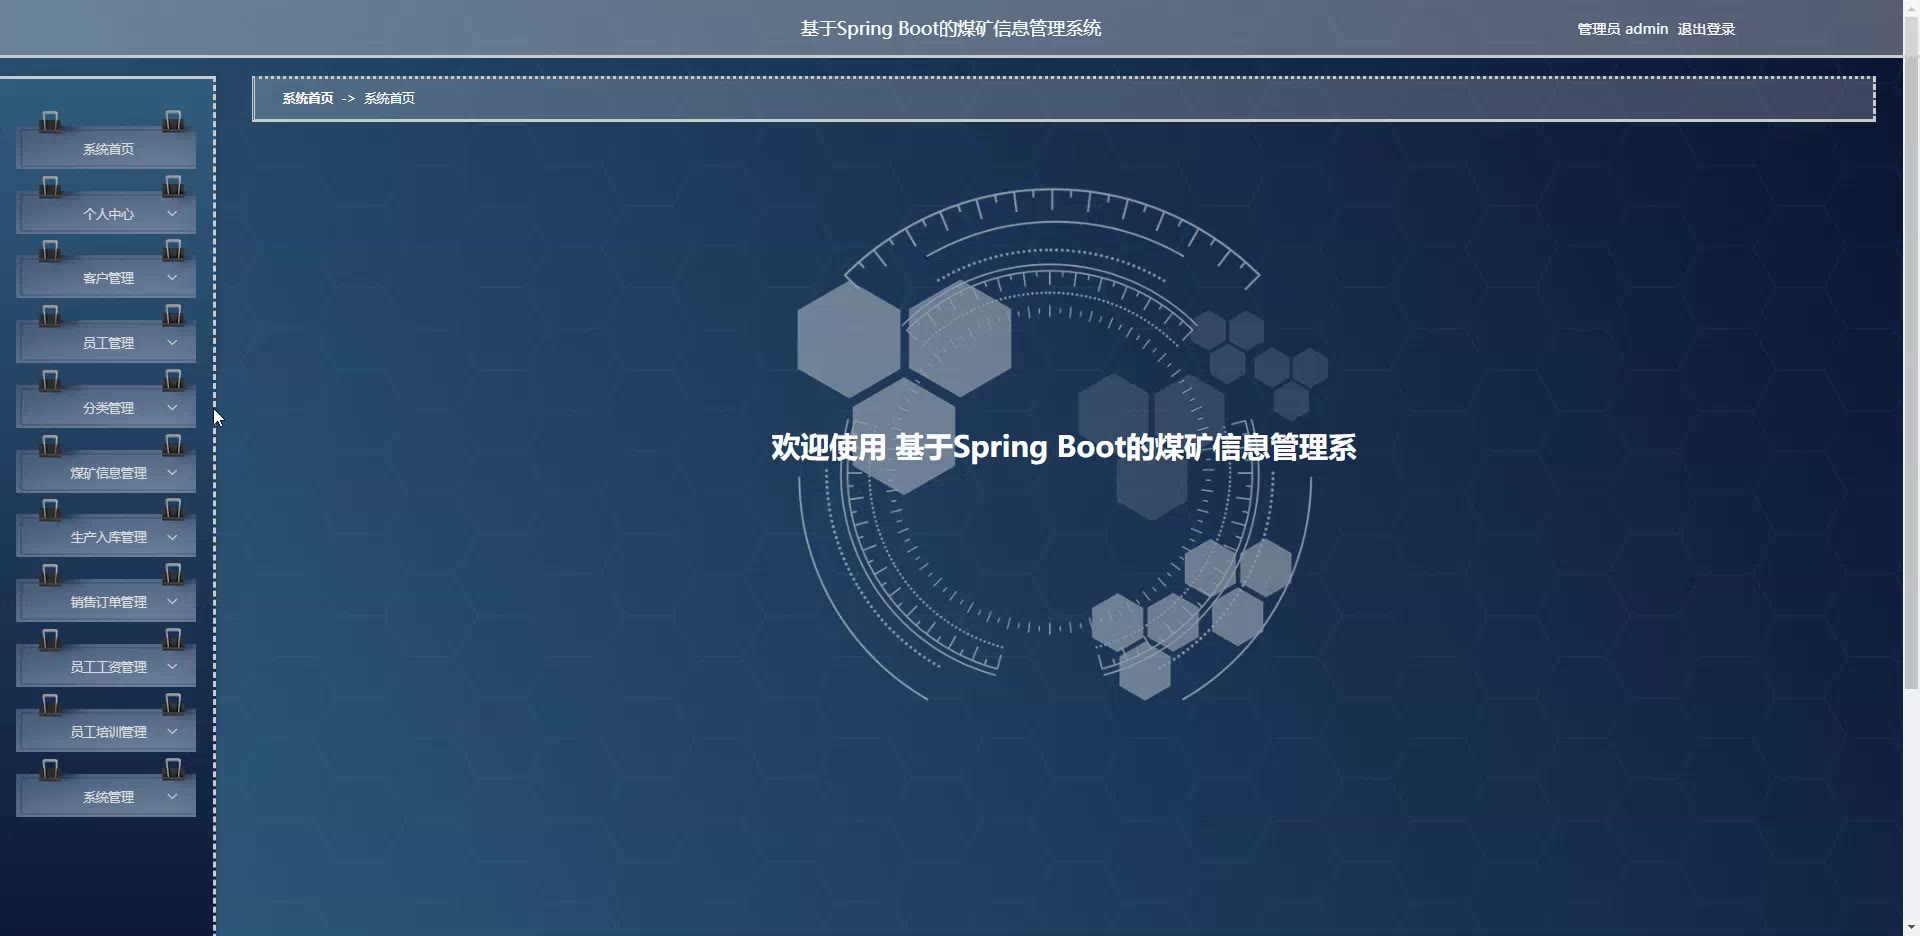Expand the chevron next to 系统管理
Screen dimensions: 1920x936
click(172, 797)
